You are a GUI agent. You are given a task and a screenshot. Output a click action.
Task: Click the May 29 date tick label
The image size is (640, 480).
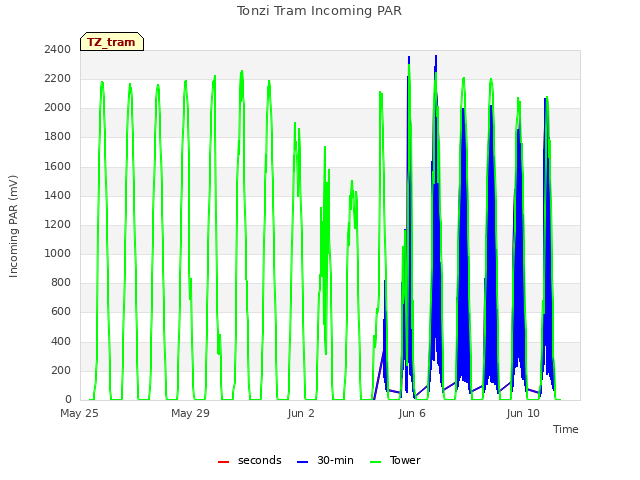coord(190,413)
